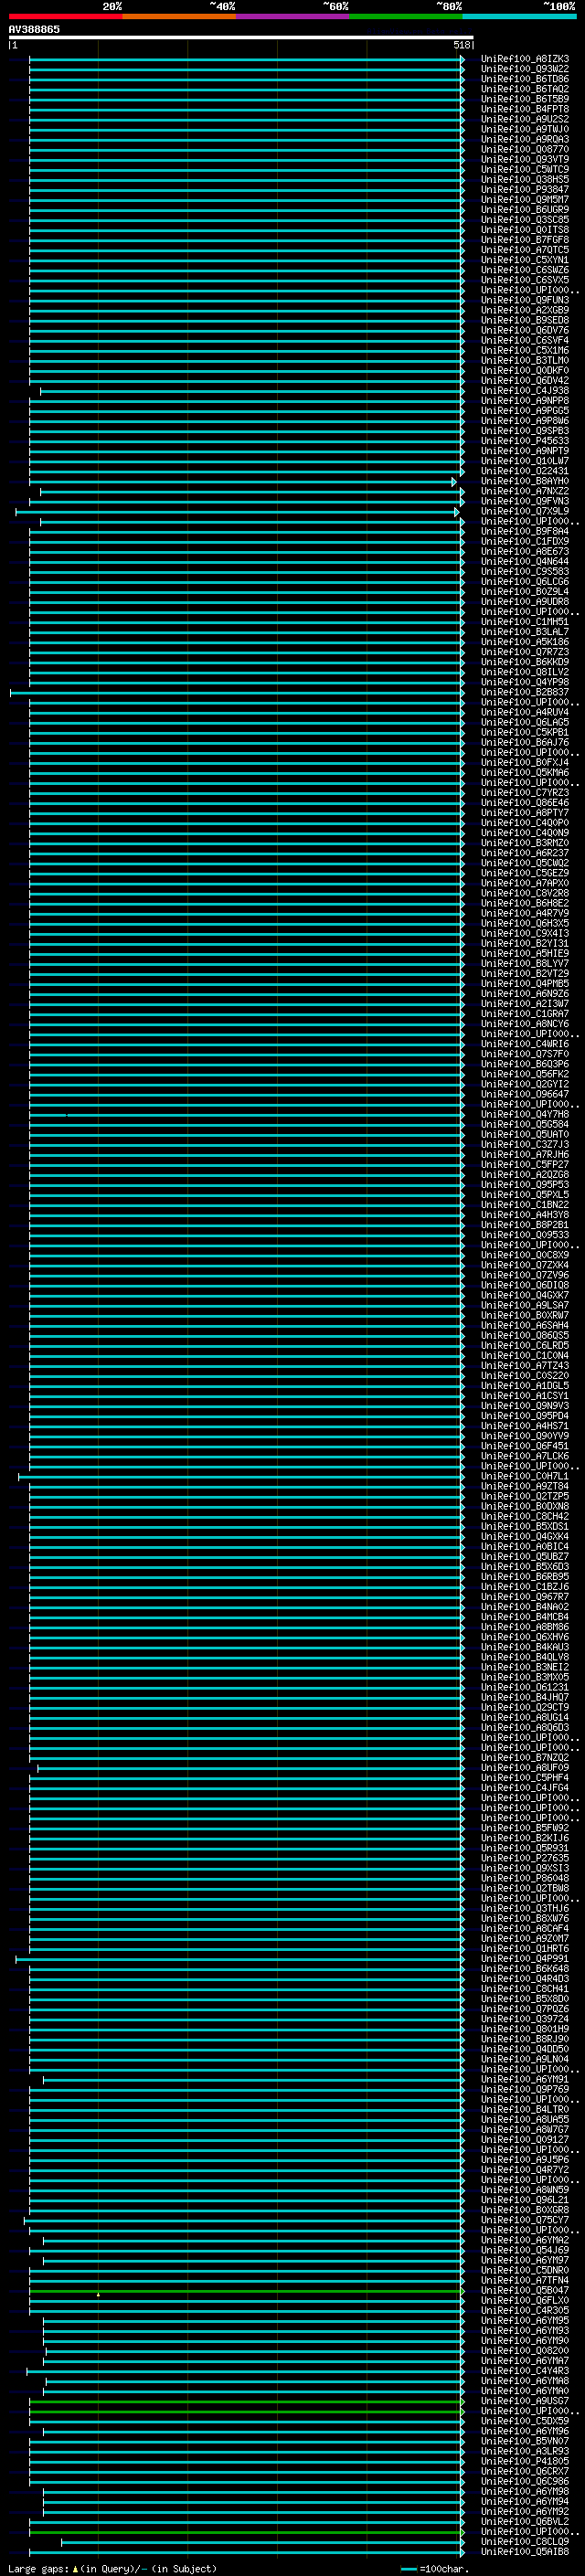Open last hit UniRef100_Q5AIB8
This screenshot has width=585, height=2576.
[x=525, y=2551]
